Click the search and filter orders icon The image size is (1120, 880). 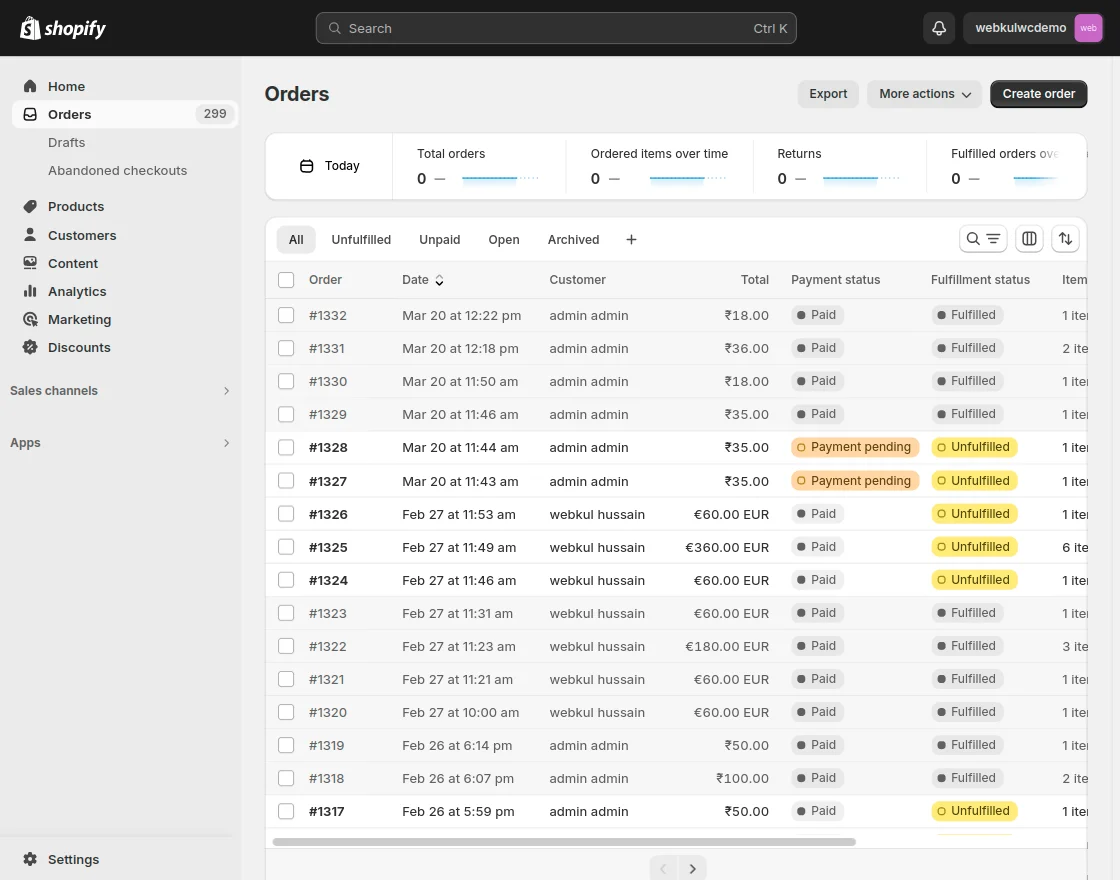pos(982,239)
